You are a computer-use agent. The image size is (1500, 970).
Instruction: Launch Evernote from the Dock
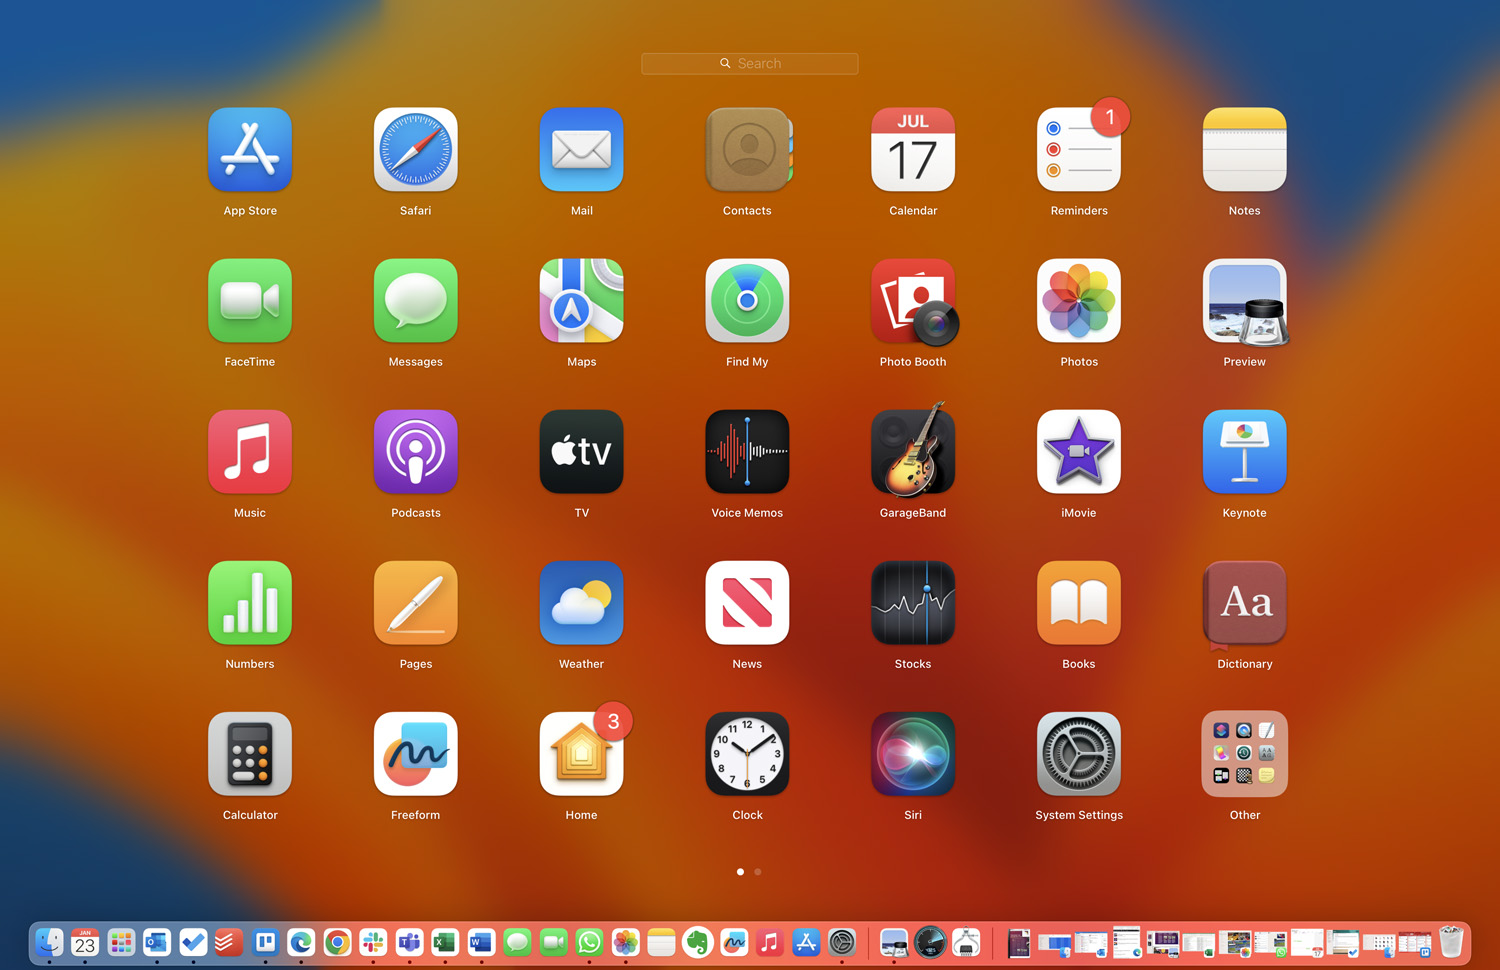coord(697,942)
